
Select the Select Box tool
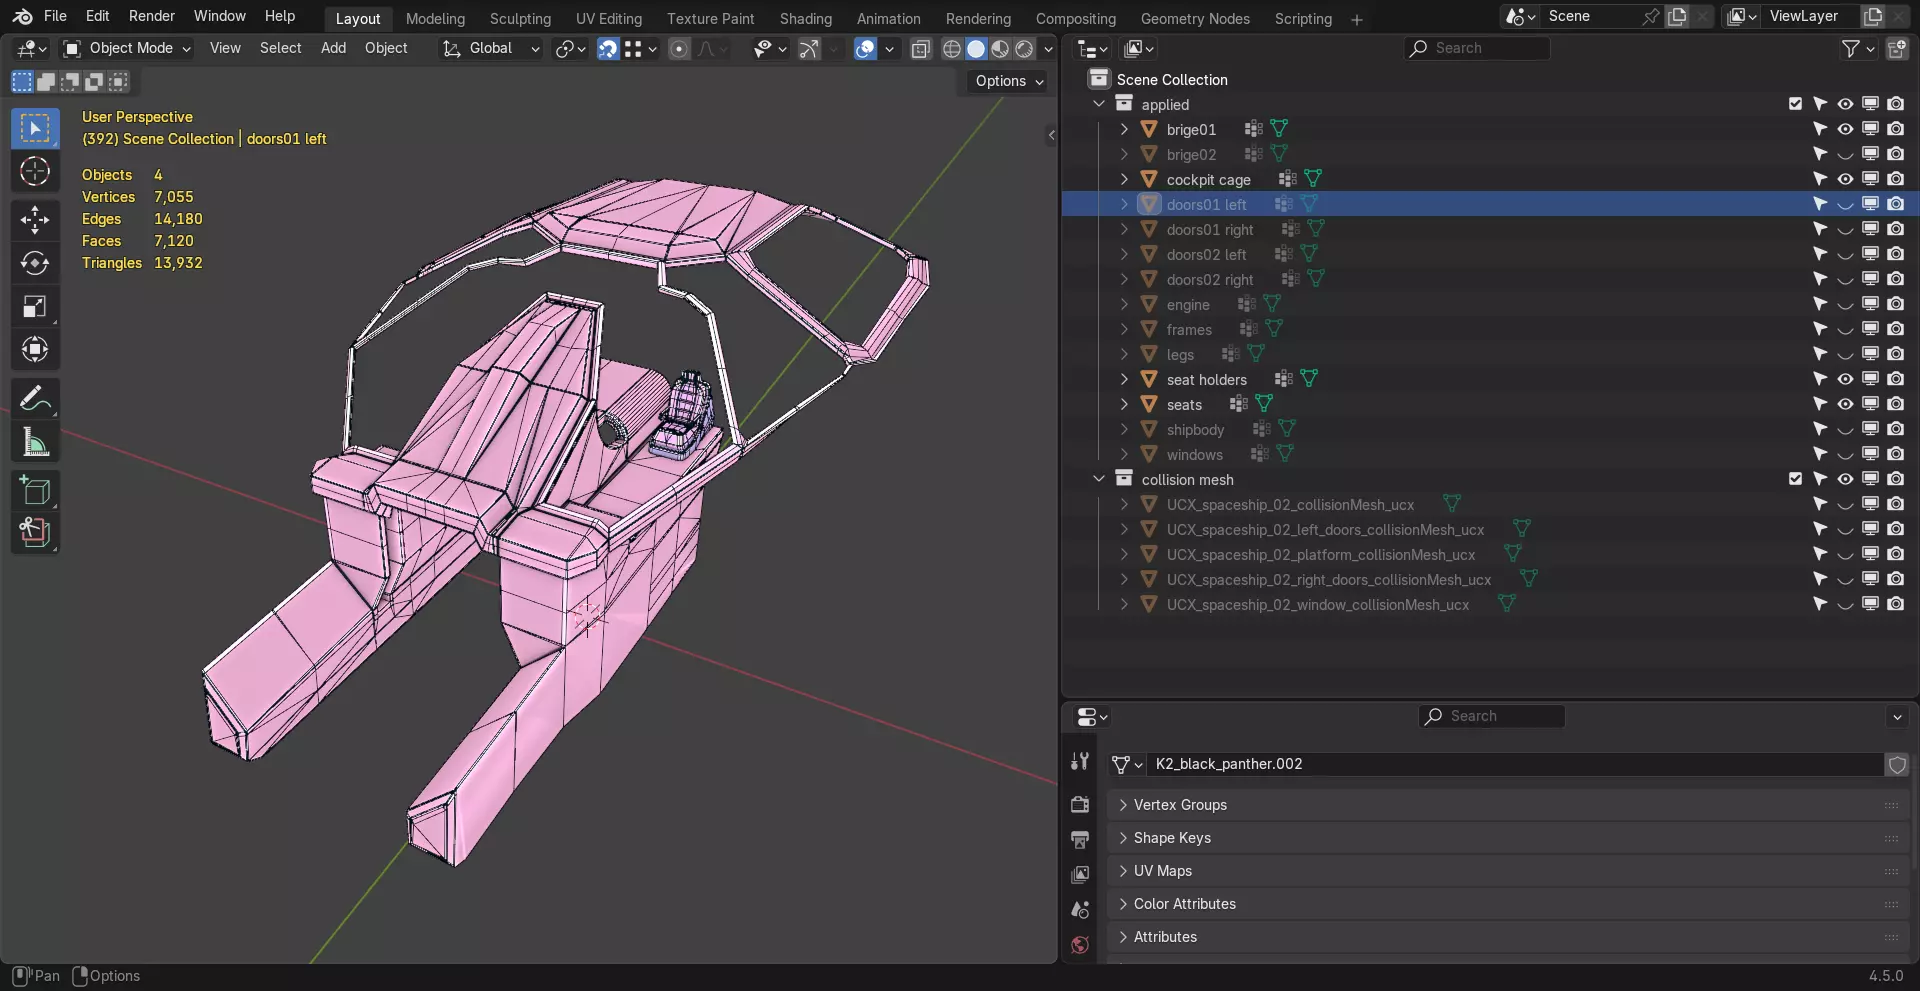point(35,129)
